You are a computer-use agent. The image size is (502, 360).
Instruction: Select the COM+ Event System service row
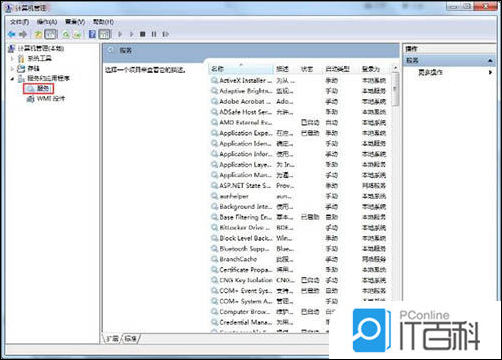(299, 291)
